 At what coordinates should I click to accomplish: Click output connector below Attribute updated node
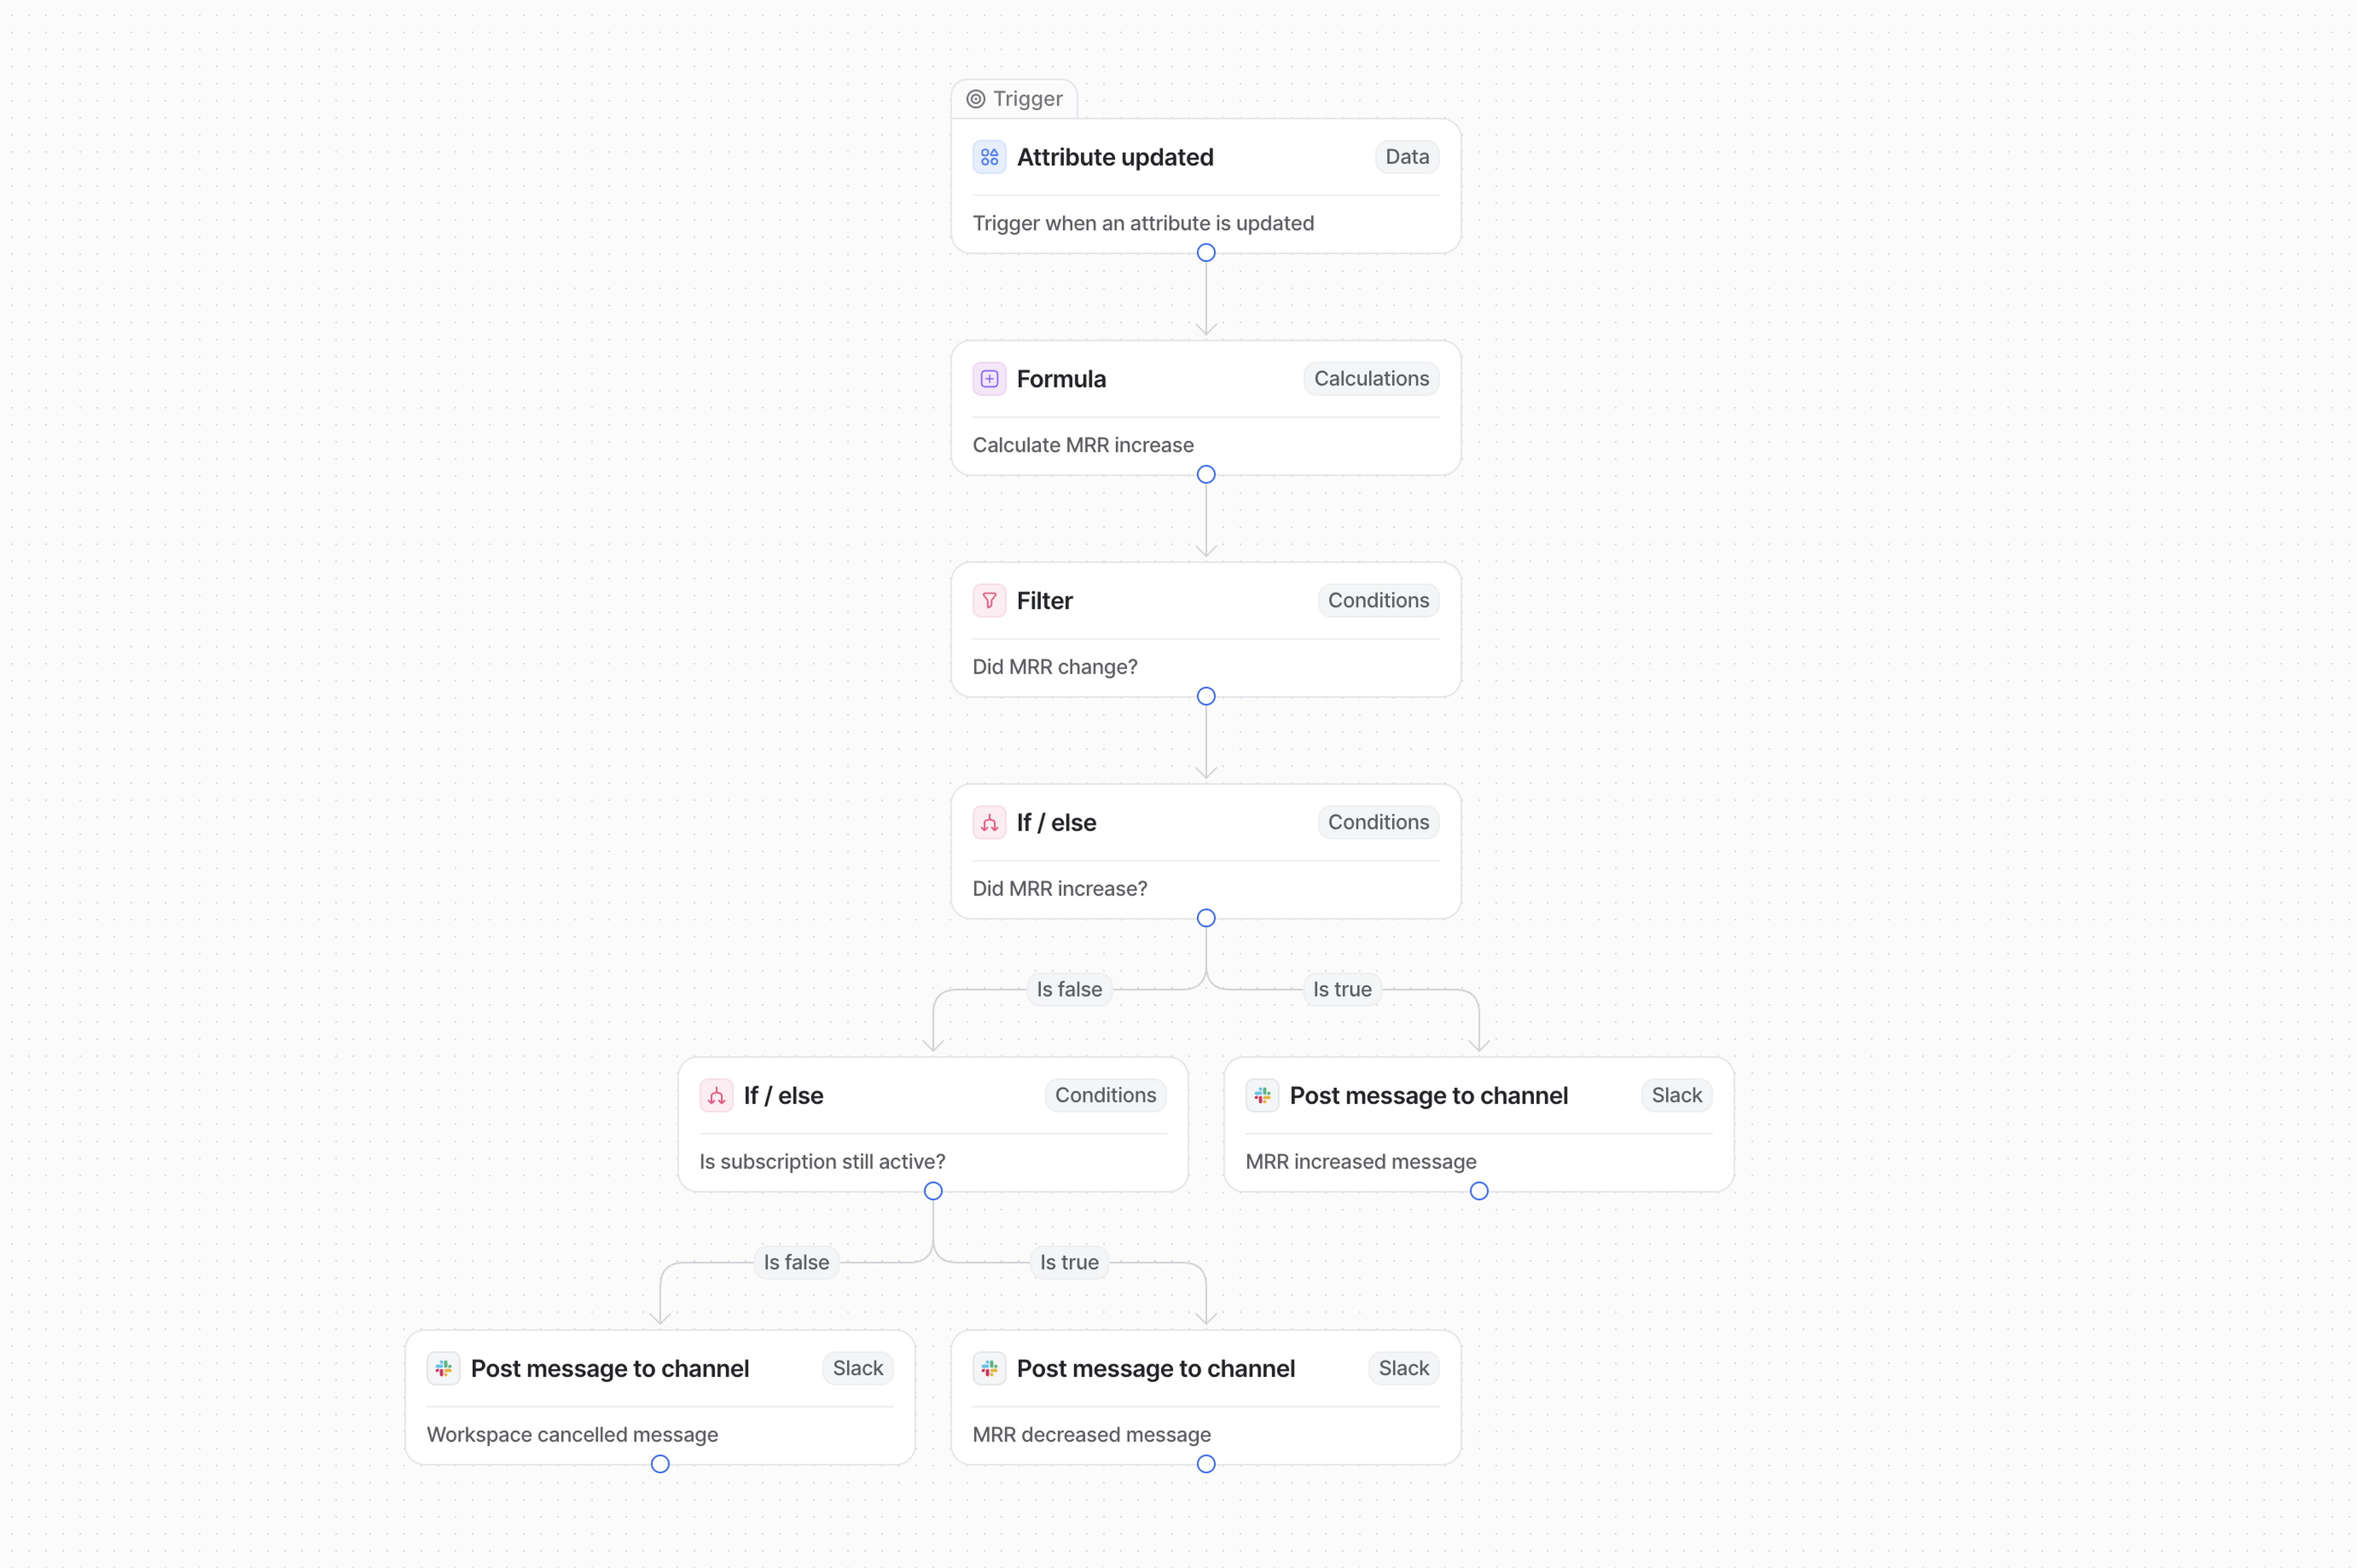1206,253
